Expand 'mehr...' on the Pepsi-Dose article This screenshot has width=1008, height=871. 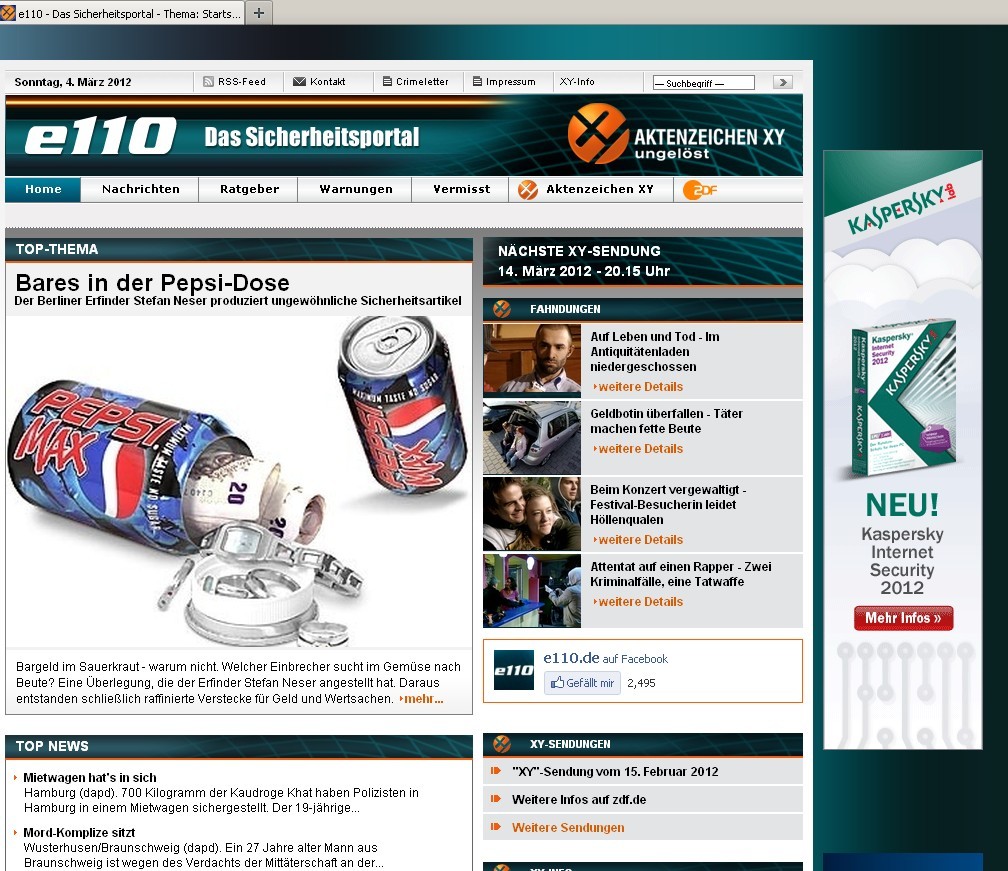(x=422, y=699)
